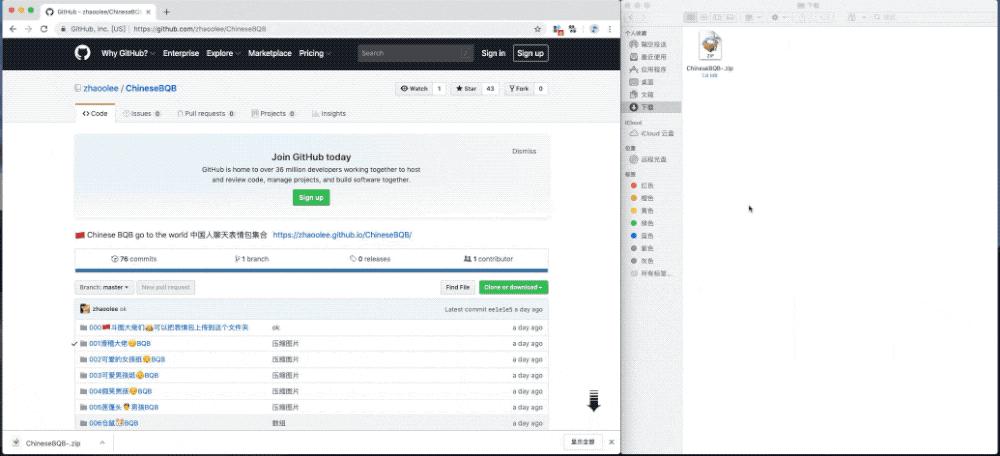Switch to the Pull requests tab
Screen dimensions: 1000x456
[205, 114]
